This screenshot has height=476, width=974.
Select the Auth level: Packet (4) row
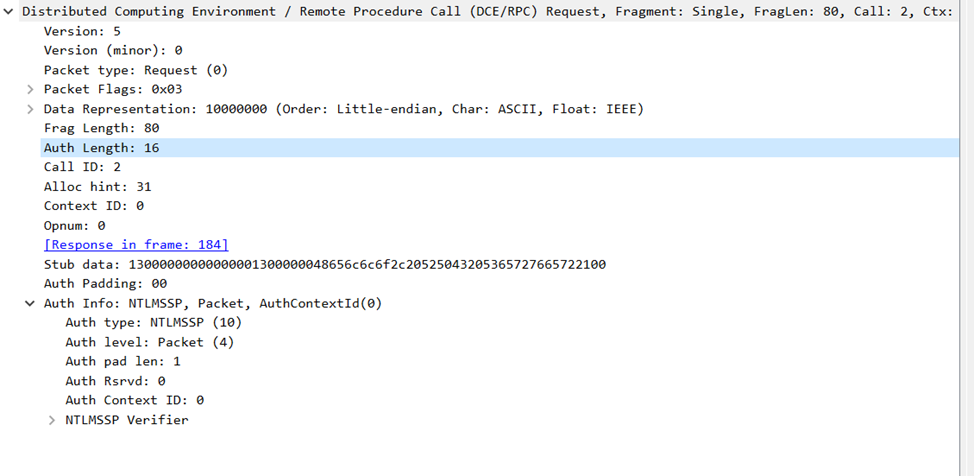tap(149, 342)
